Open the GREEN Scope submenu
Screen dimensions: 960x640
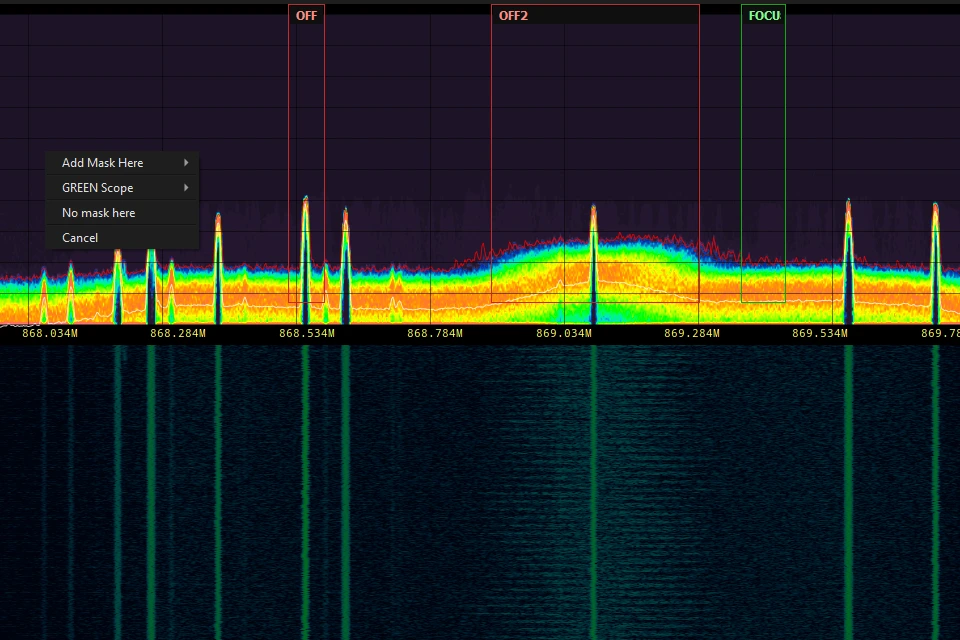(97, 188)
